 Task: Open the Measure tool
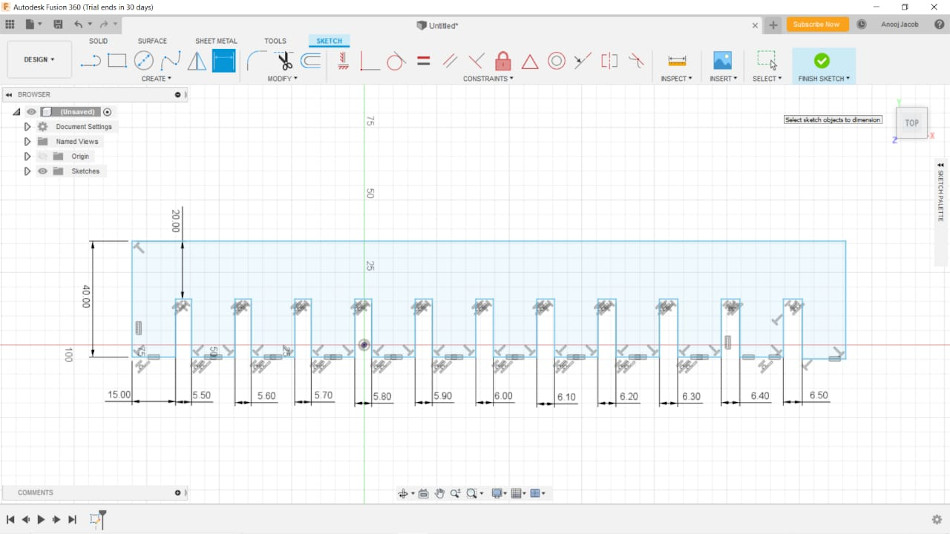tap(677, 61)
